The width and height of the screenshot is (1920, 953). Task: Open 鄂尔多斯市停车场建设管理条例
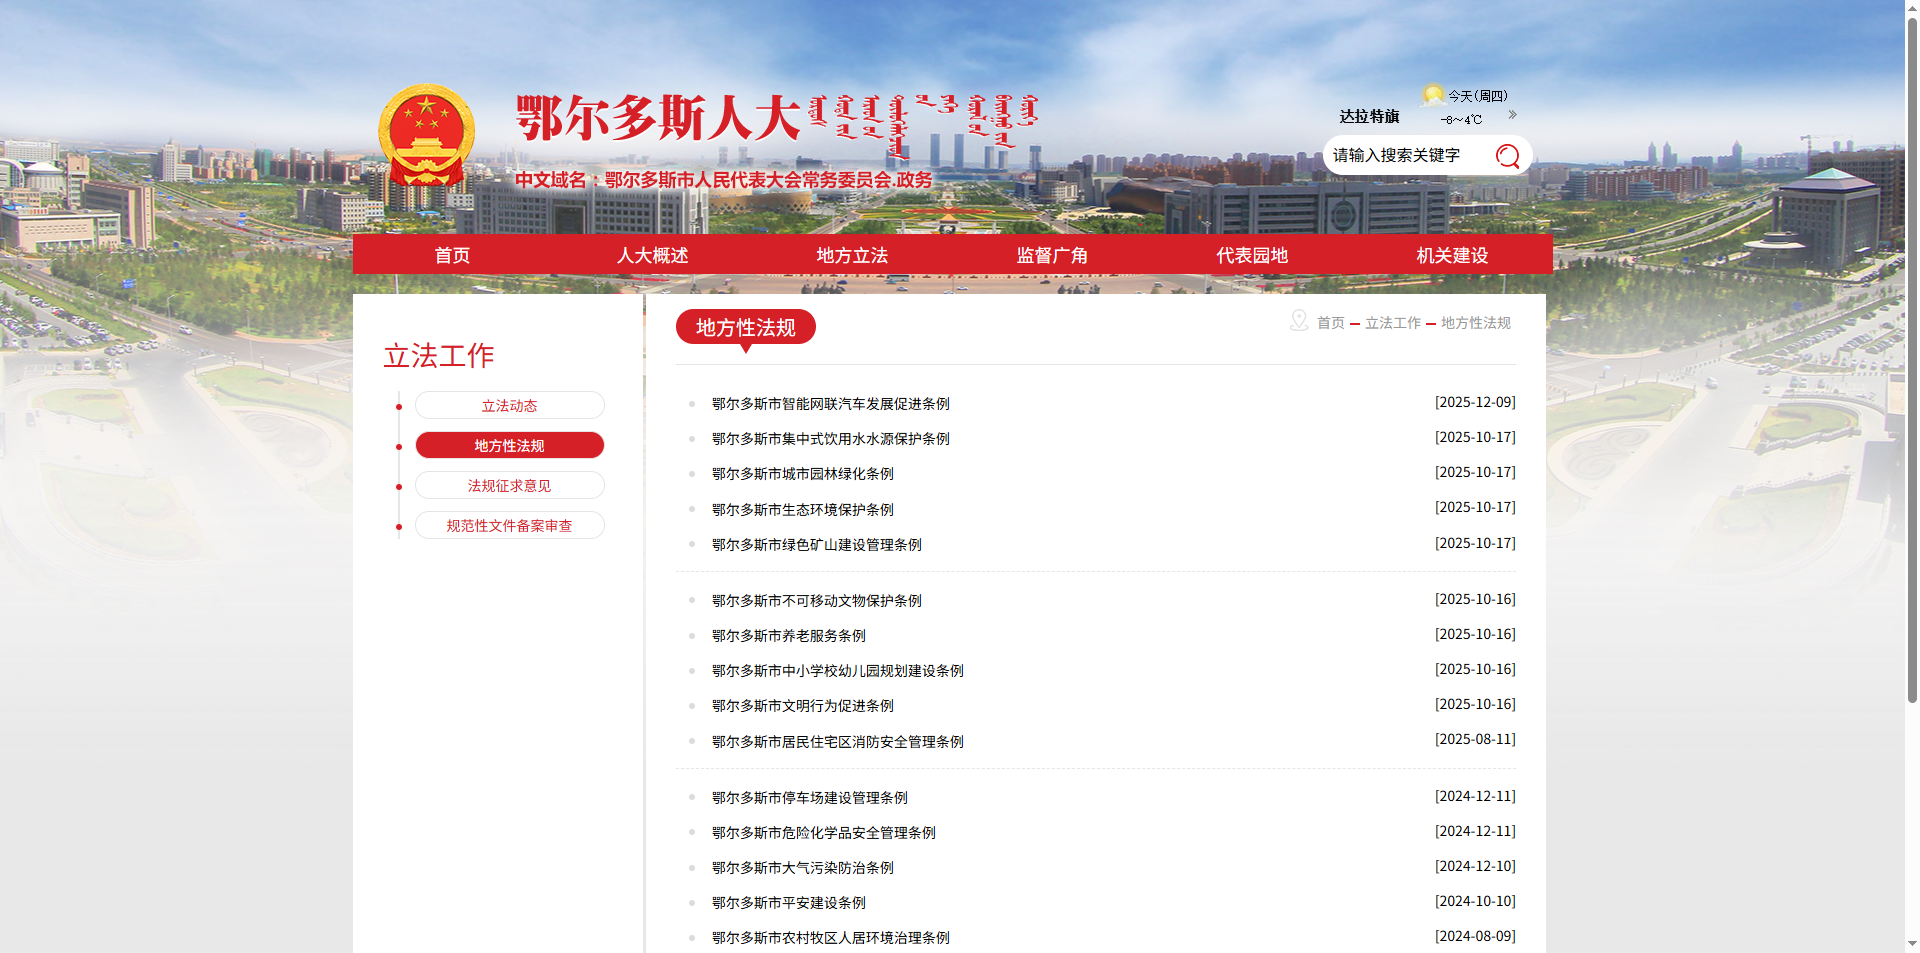pyautogui.click(x=810, y=798)
